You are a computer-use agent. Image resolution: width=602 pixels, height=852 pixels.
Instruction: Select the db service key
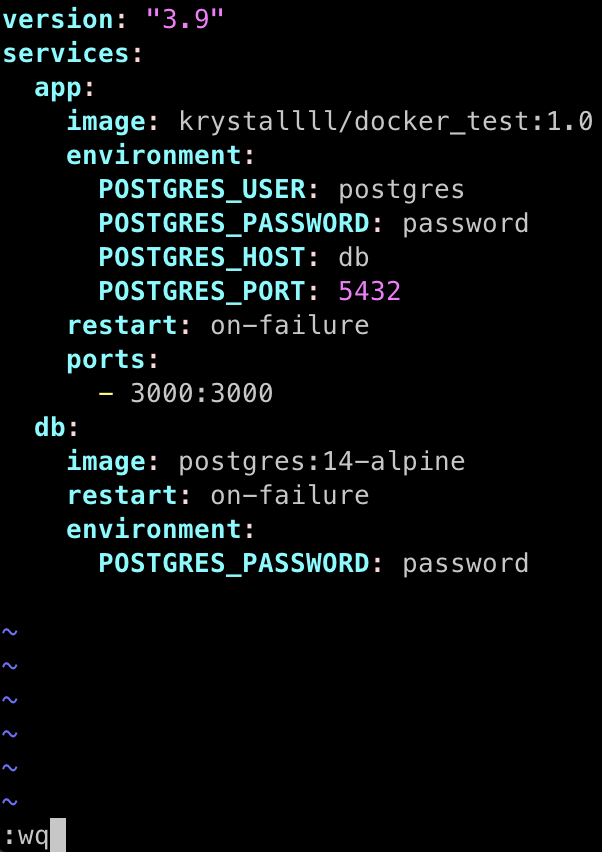pyautogui.click(x=51, y=428)
